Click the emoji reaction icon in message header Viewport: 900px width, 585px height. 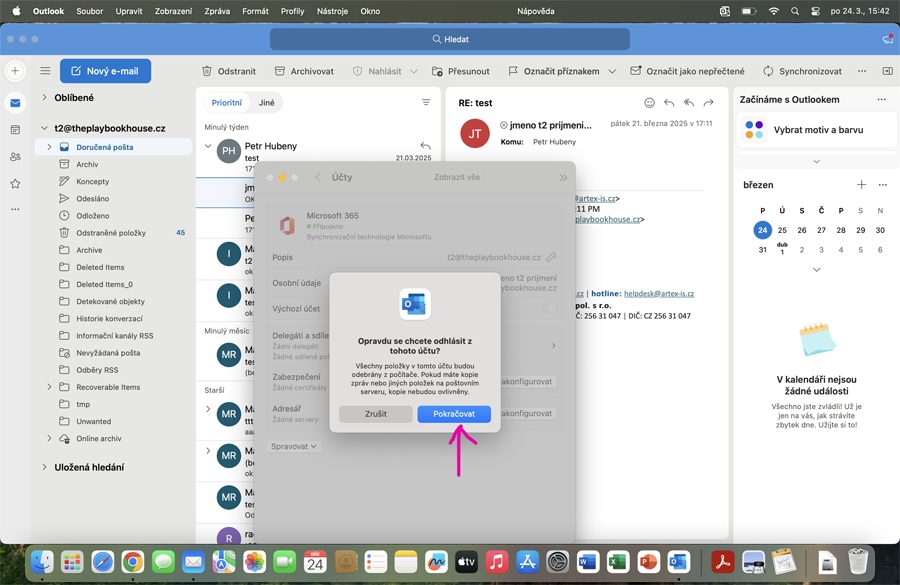click(649, 103)
